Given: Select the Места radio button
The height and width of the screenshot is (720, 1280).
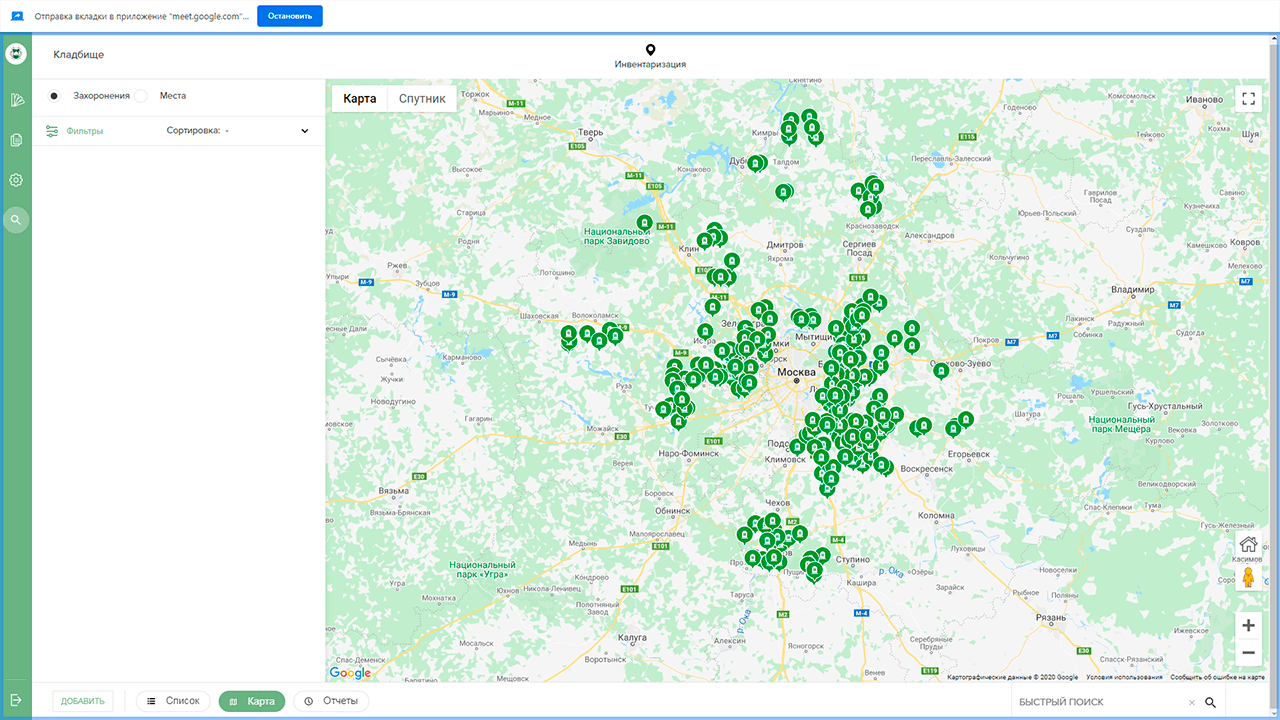Looking at the screenshot, I should click(141, 96).
